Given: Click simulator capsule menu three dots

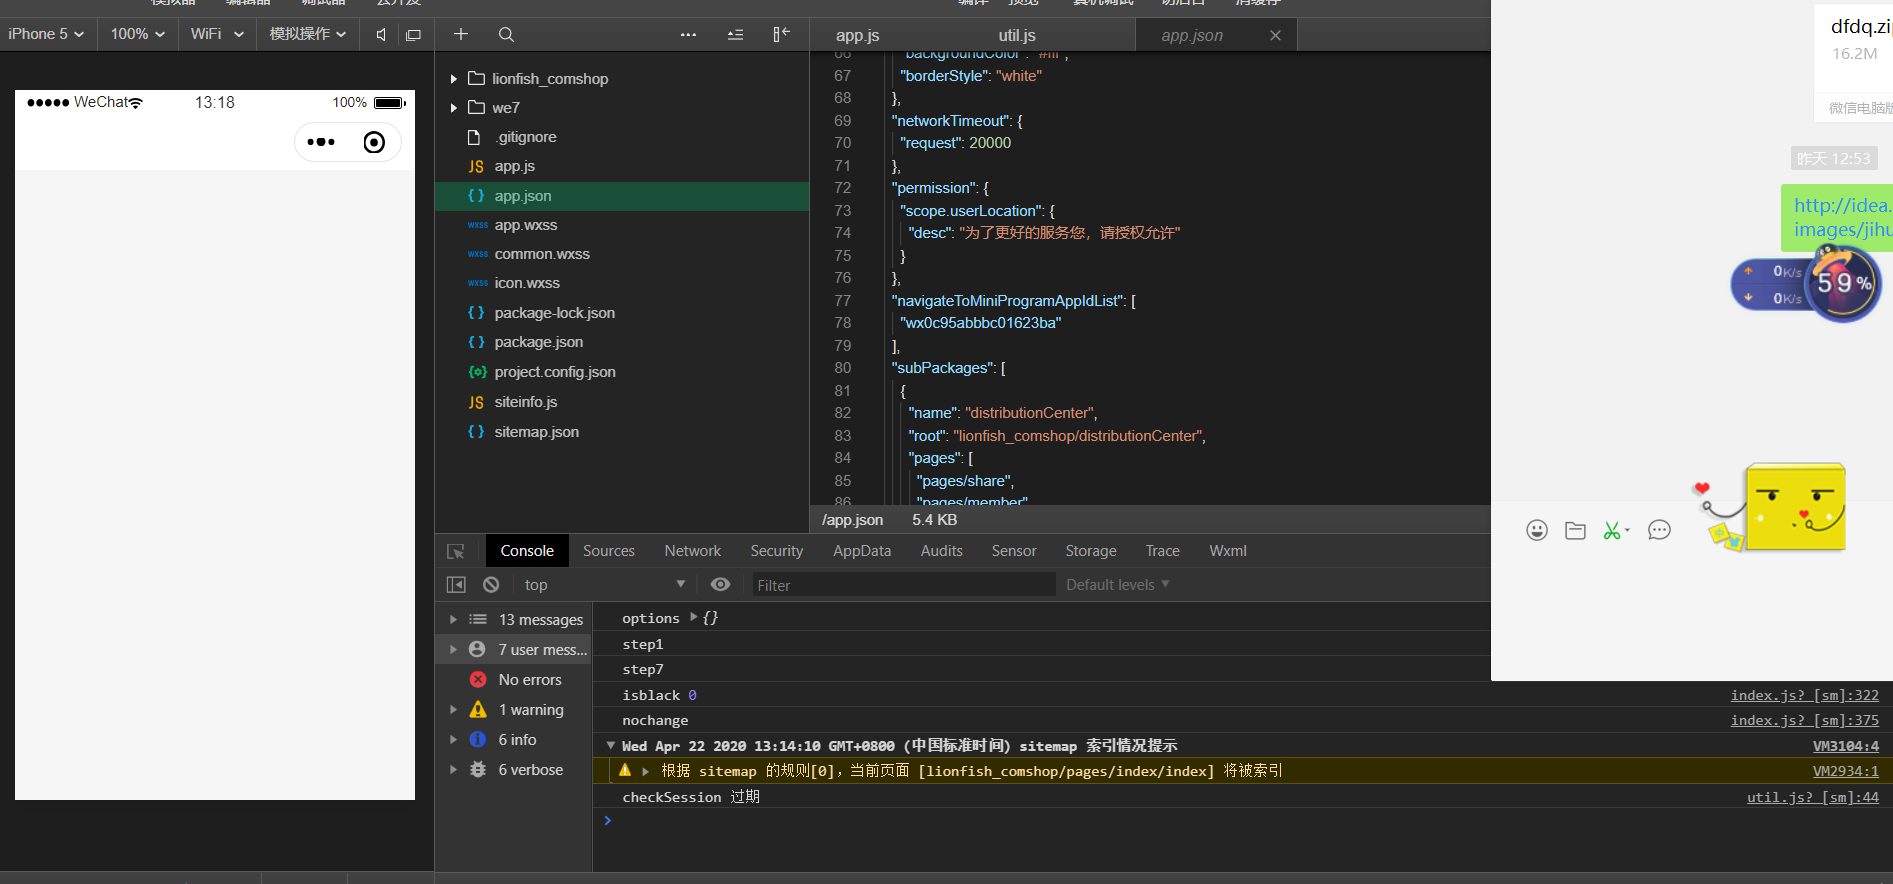Looking at the screenshot, I should tap(321, 142).
